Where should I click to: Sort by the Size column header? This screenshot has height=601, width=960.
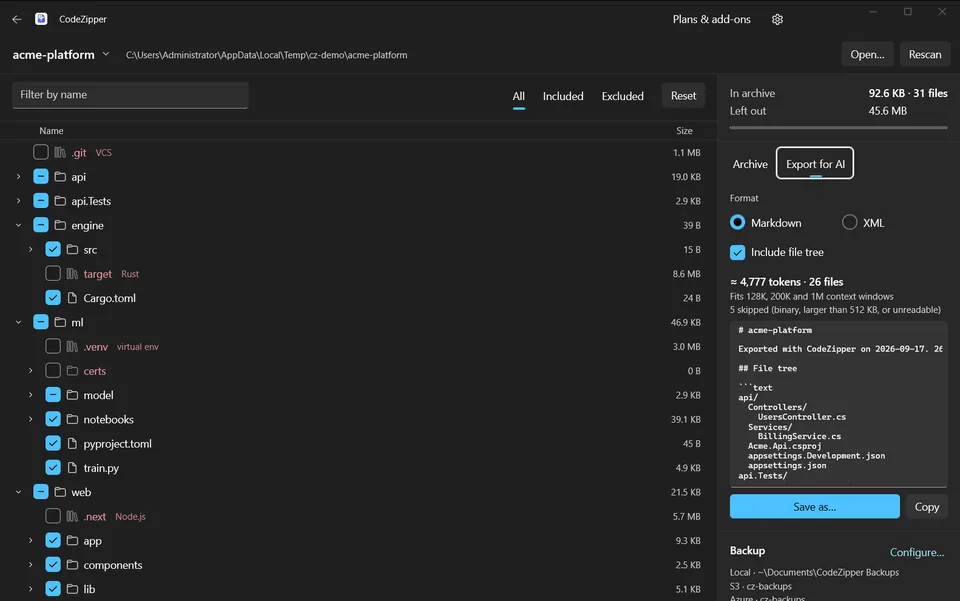coord(684,130)
